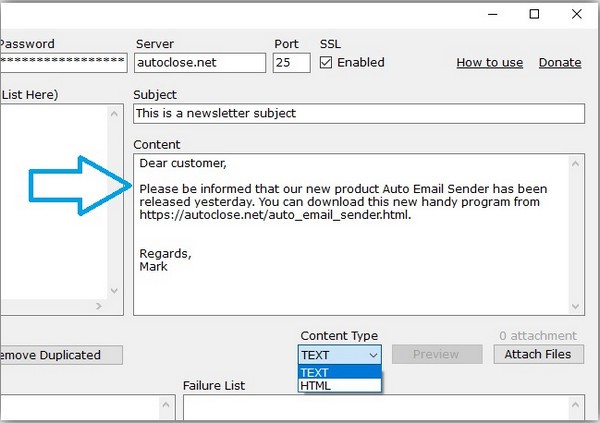This screenshot has width=600, height=423.
Task: Click the Remove Duplicated button
Action: click(60, 354)
